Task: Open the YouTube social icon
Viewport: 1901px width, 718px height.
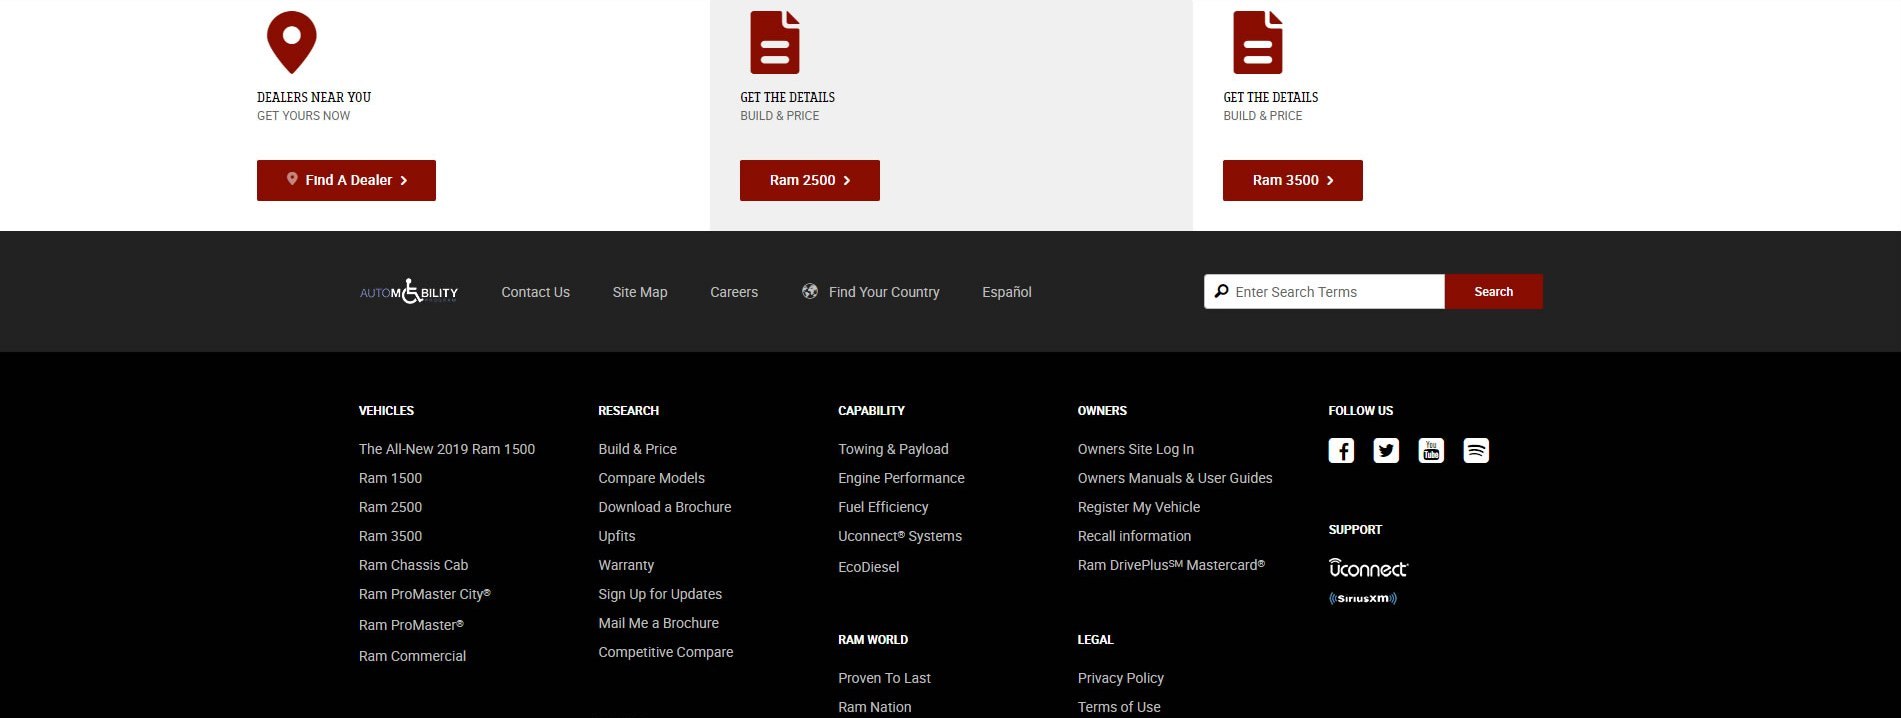Action: 1431,451
